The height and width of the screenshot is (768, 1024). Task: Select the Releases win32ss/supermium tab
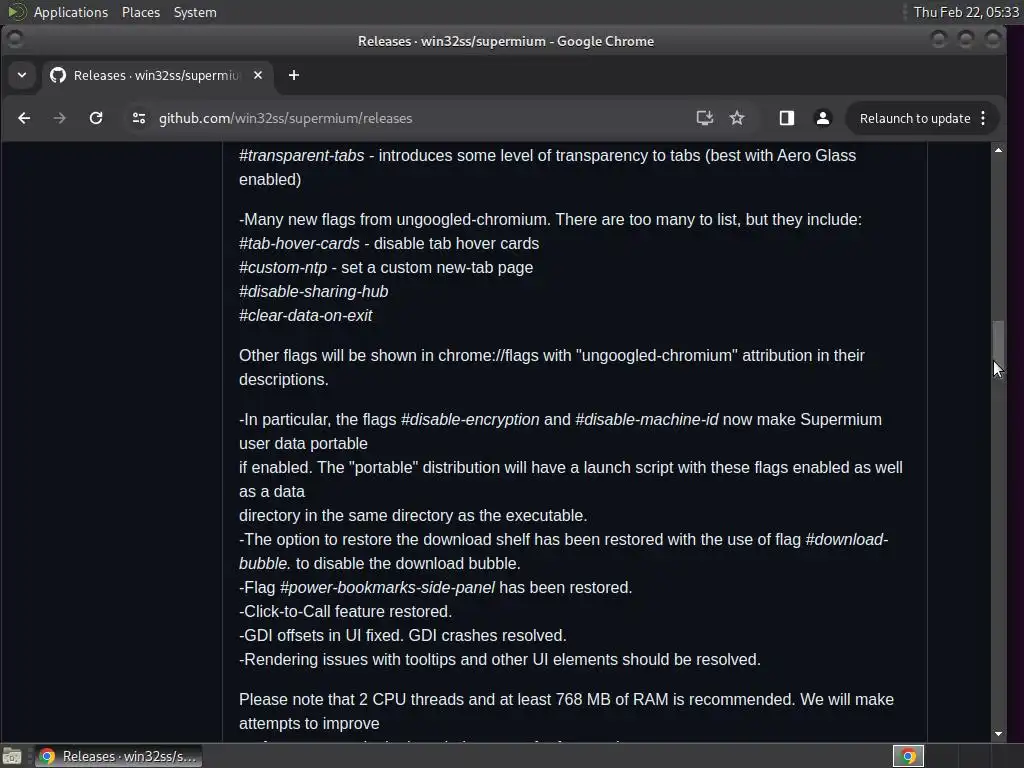[157, 75]
